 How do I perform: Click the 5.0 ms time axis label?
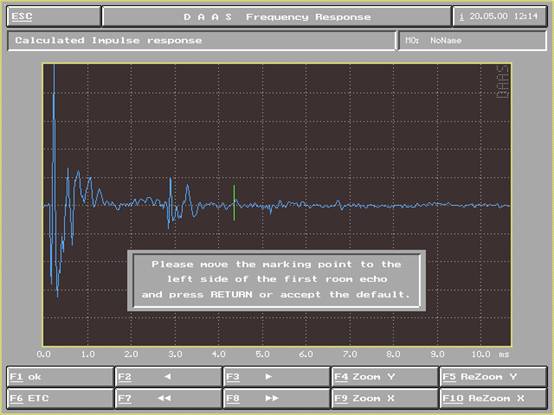click(262, 354)
